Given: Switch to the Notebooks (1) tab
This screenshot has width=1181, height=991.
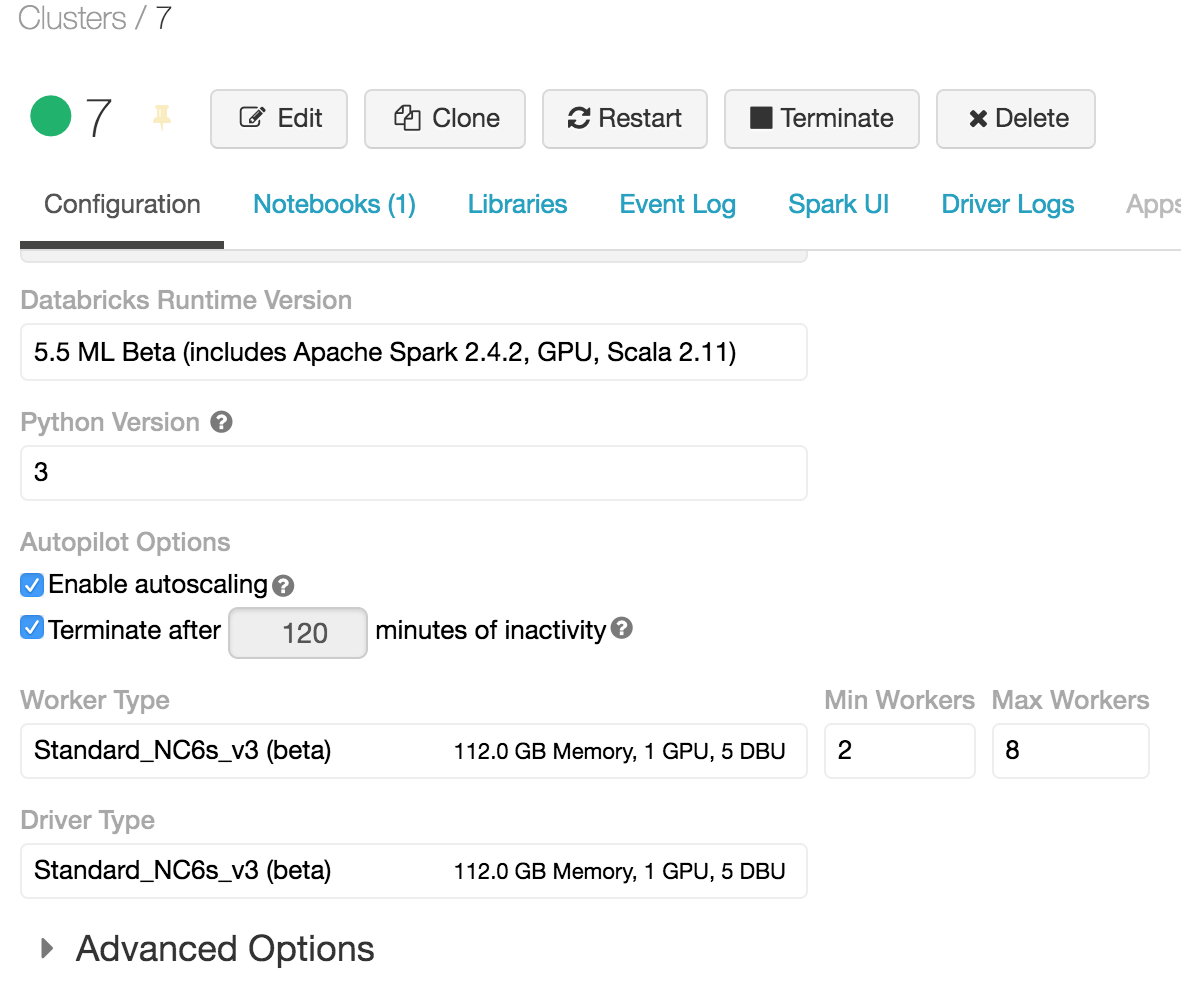Looking at the screenshot, I should click(334, 204).
